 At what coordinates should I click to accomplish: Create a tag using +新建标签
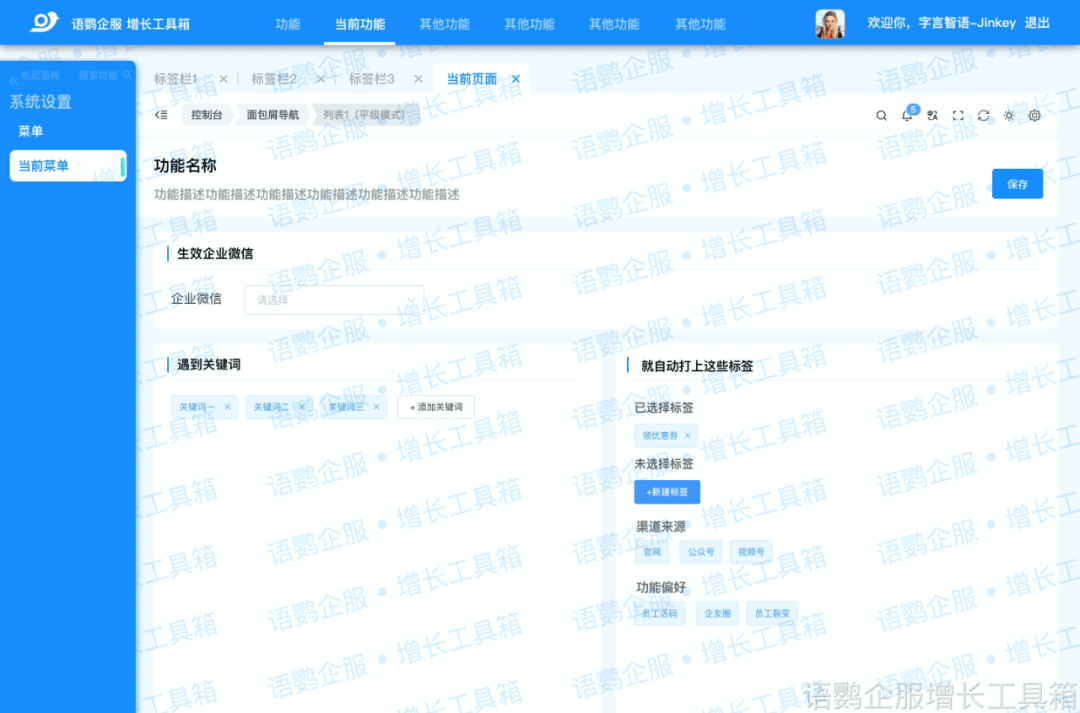pyautogui.click(x=666, y=491)
